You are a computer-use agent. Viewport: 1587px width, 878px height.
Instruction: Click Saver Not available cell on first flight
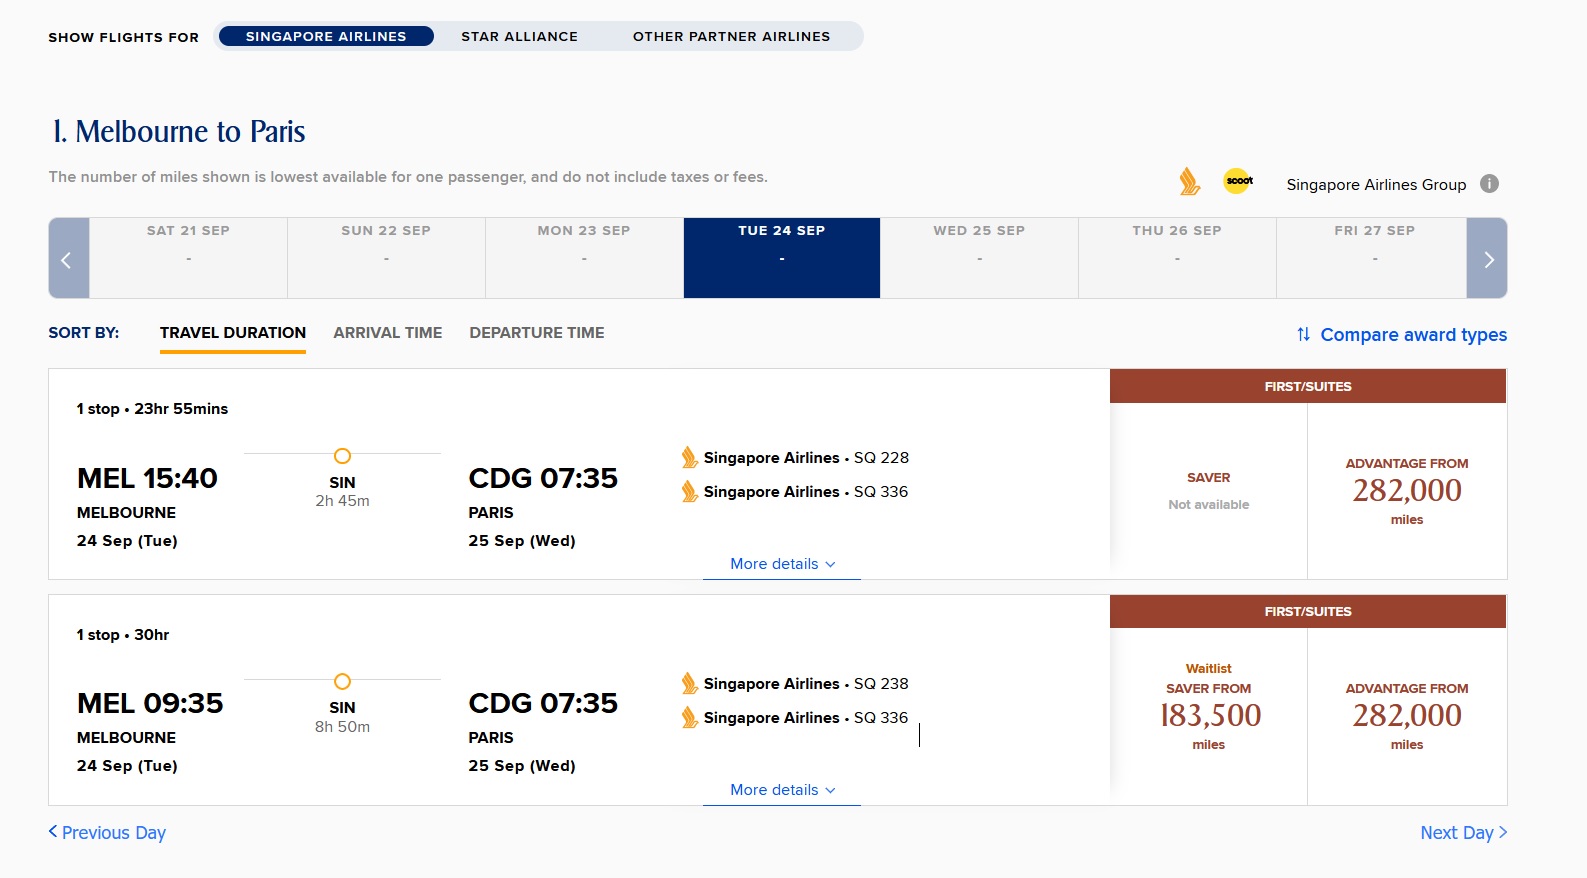click(x=1209, y=491)
